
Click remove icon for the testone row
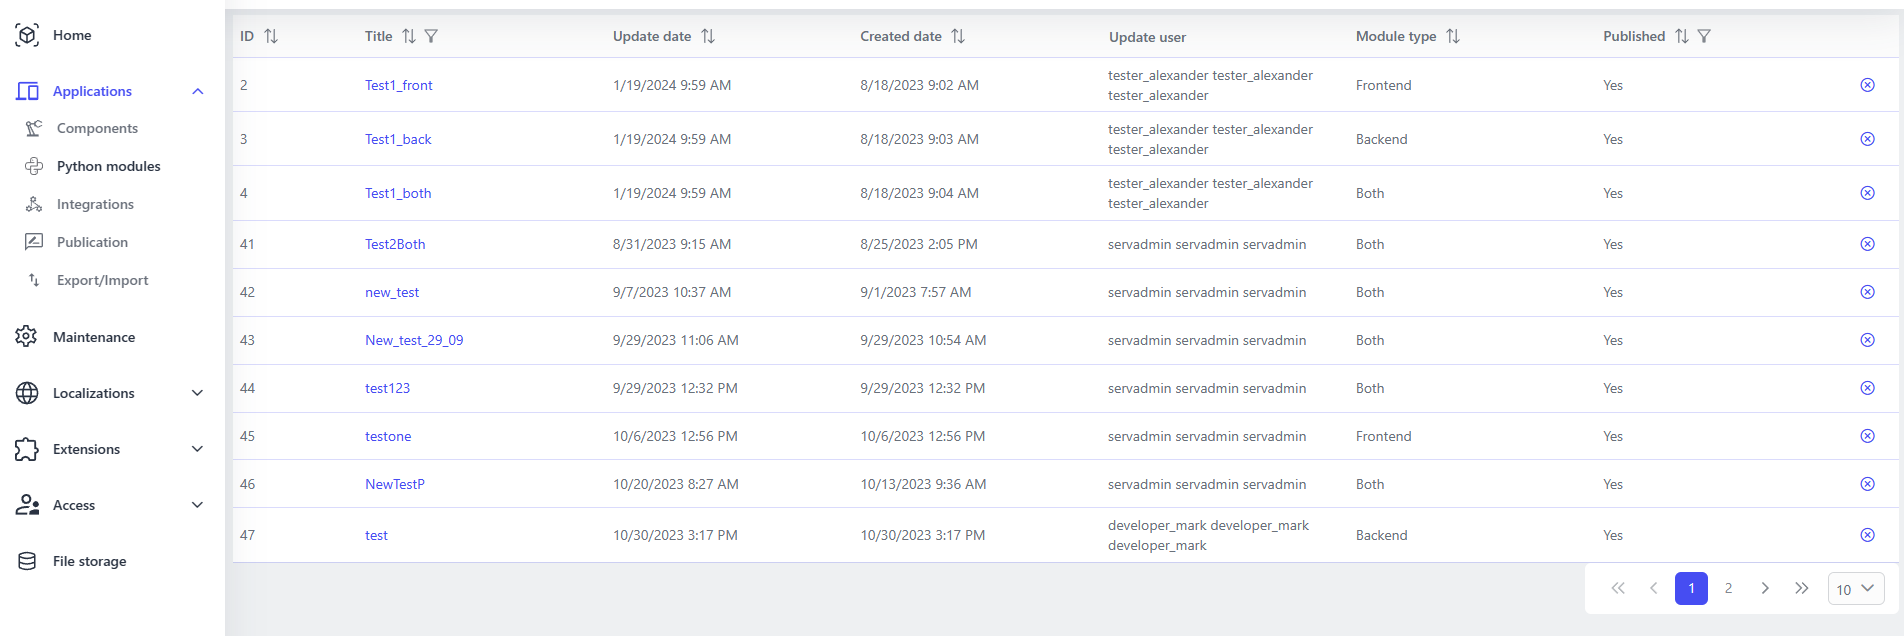point(1867,436)
